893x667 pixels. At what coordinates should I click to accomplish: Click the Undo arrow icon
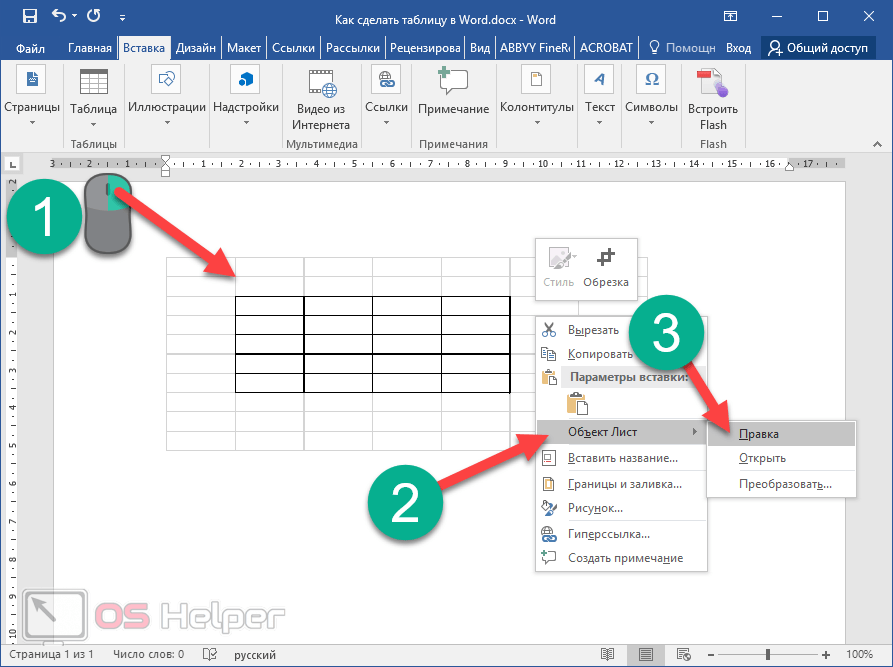click(59, 16)
